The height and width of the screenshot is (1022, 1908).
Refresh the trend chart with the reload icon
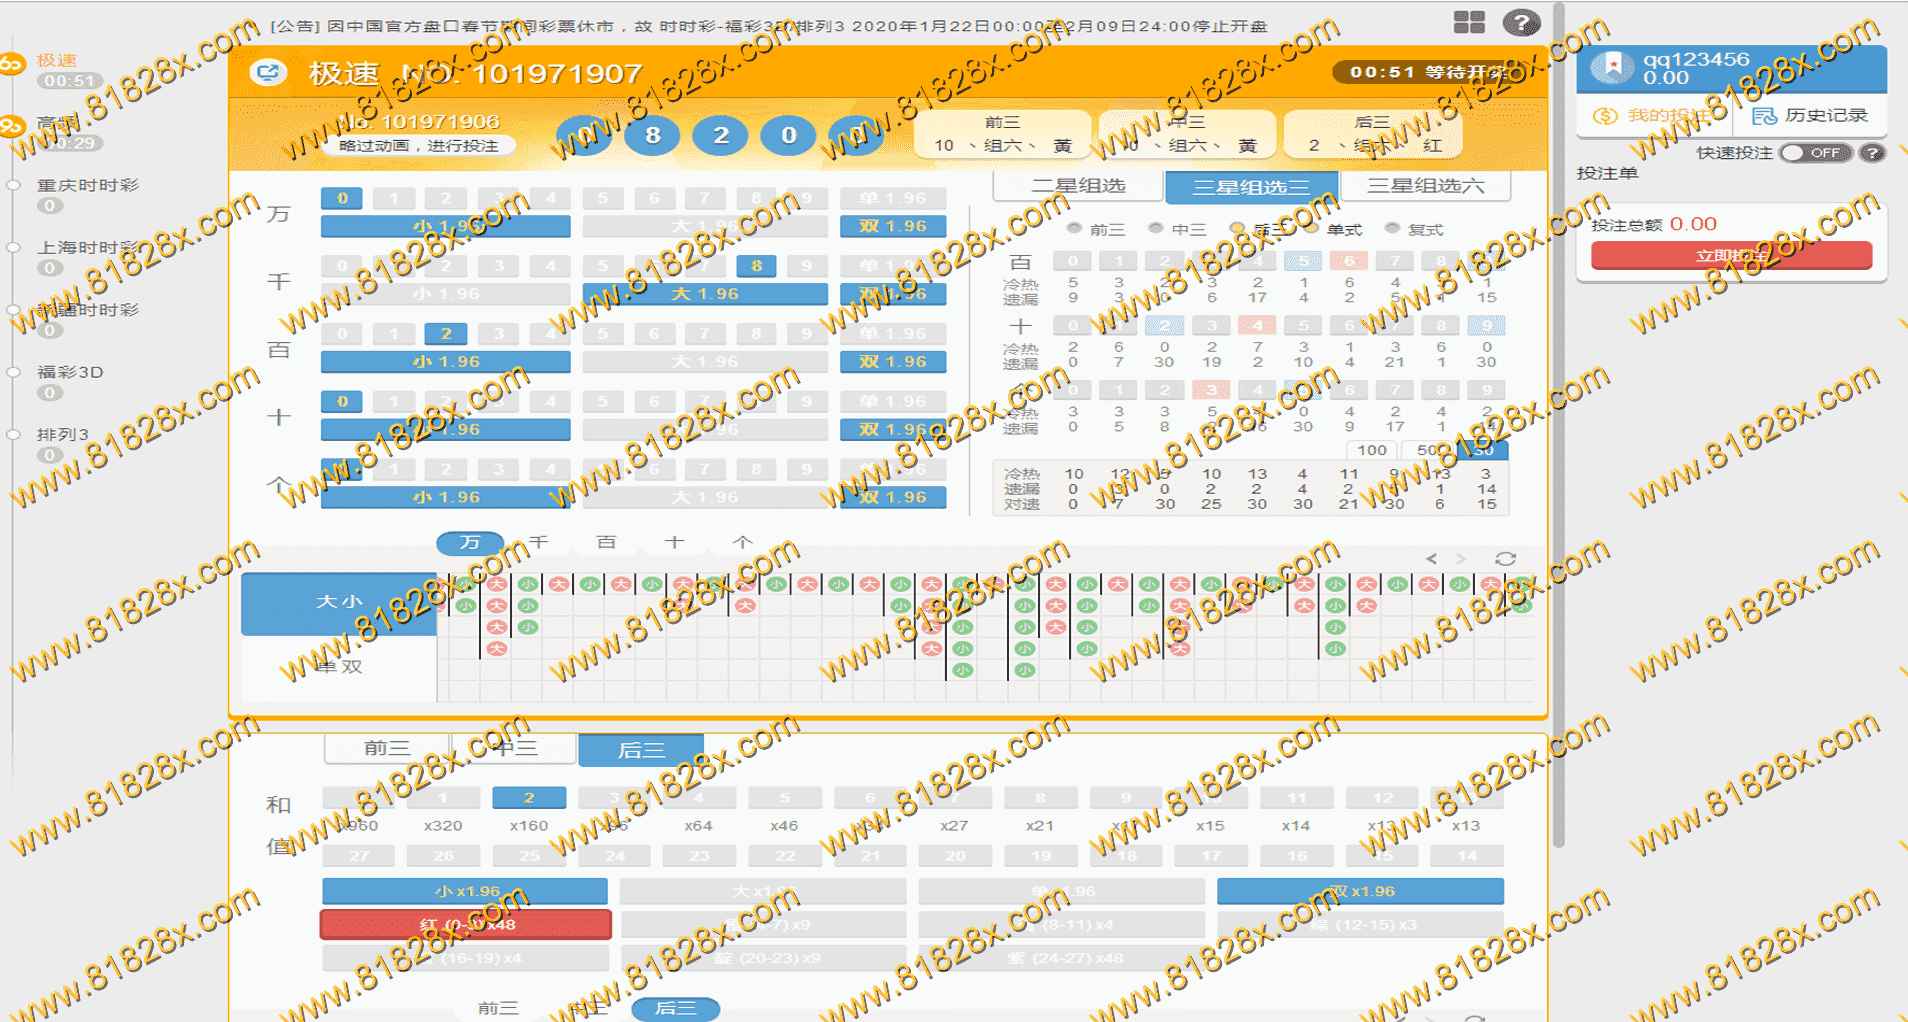click(x=1505, y=558)
